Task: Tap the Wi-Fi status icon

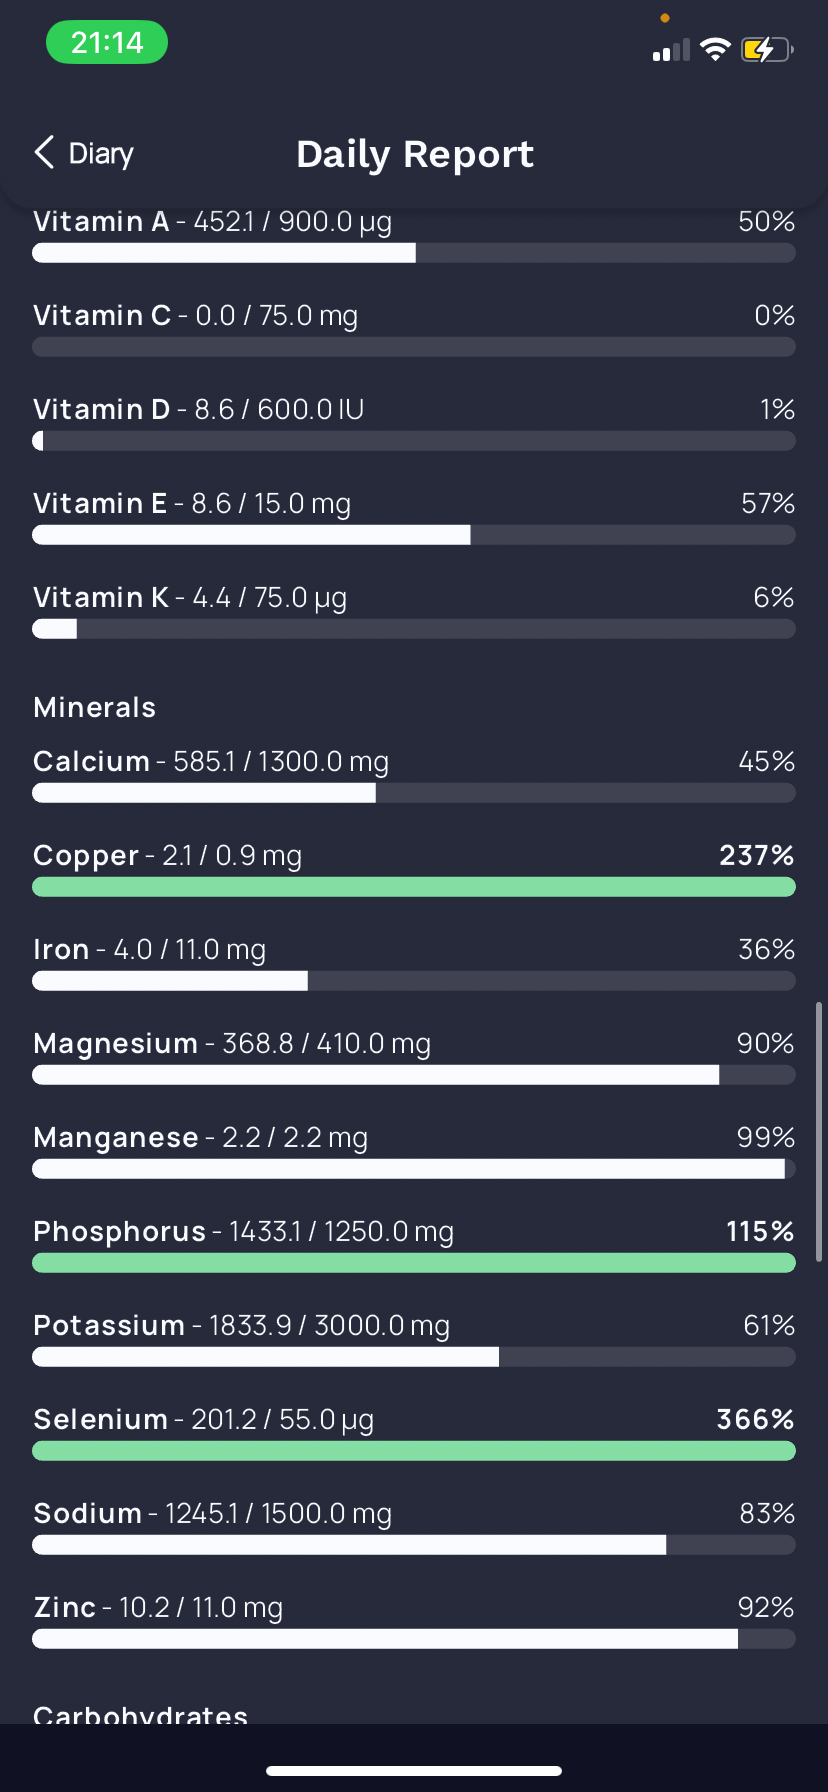Action: pos(715,49)
